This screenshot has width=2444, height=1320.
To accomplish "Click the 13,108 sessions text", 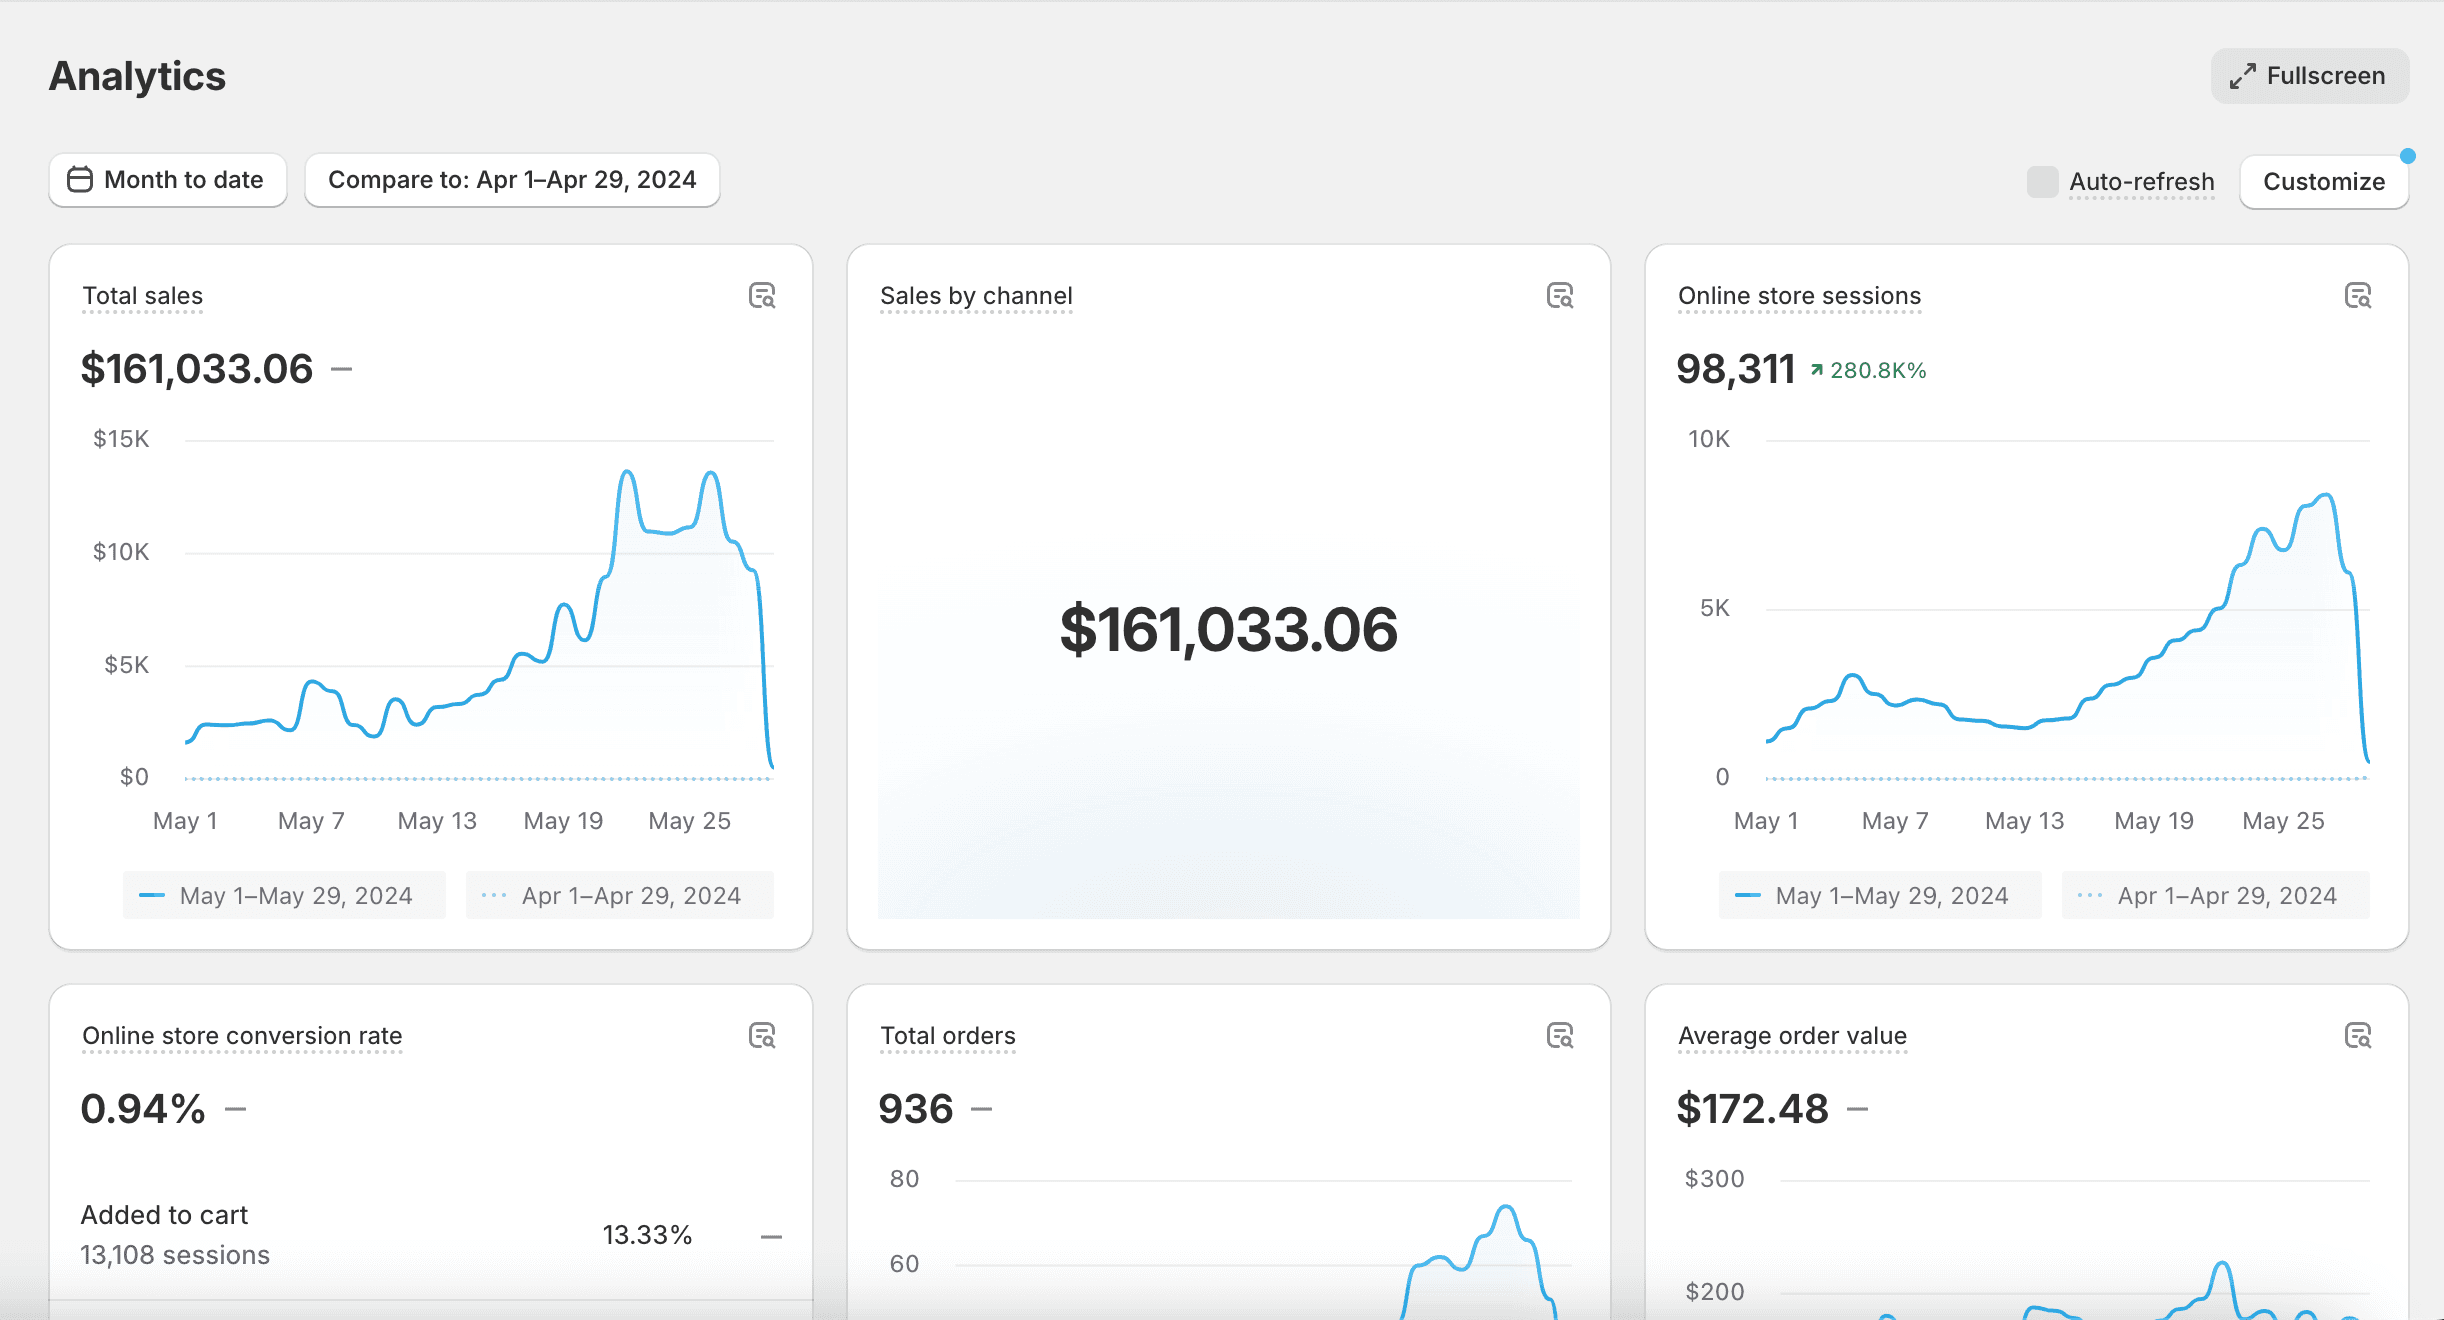I will tap(175, 1255).
